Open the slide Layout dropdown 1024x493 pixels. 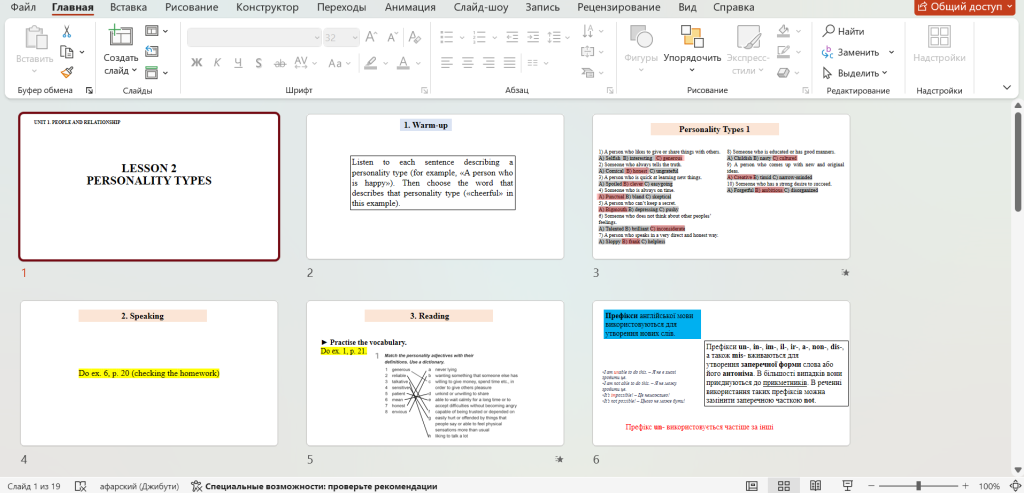[x=156, y=32]
